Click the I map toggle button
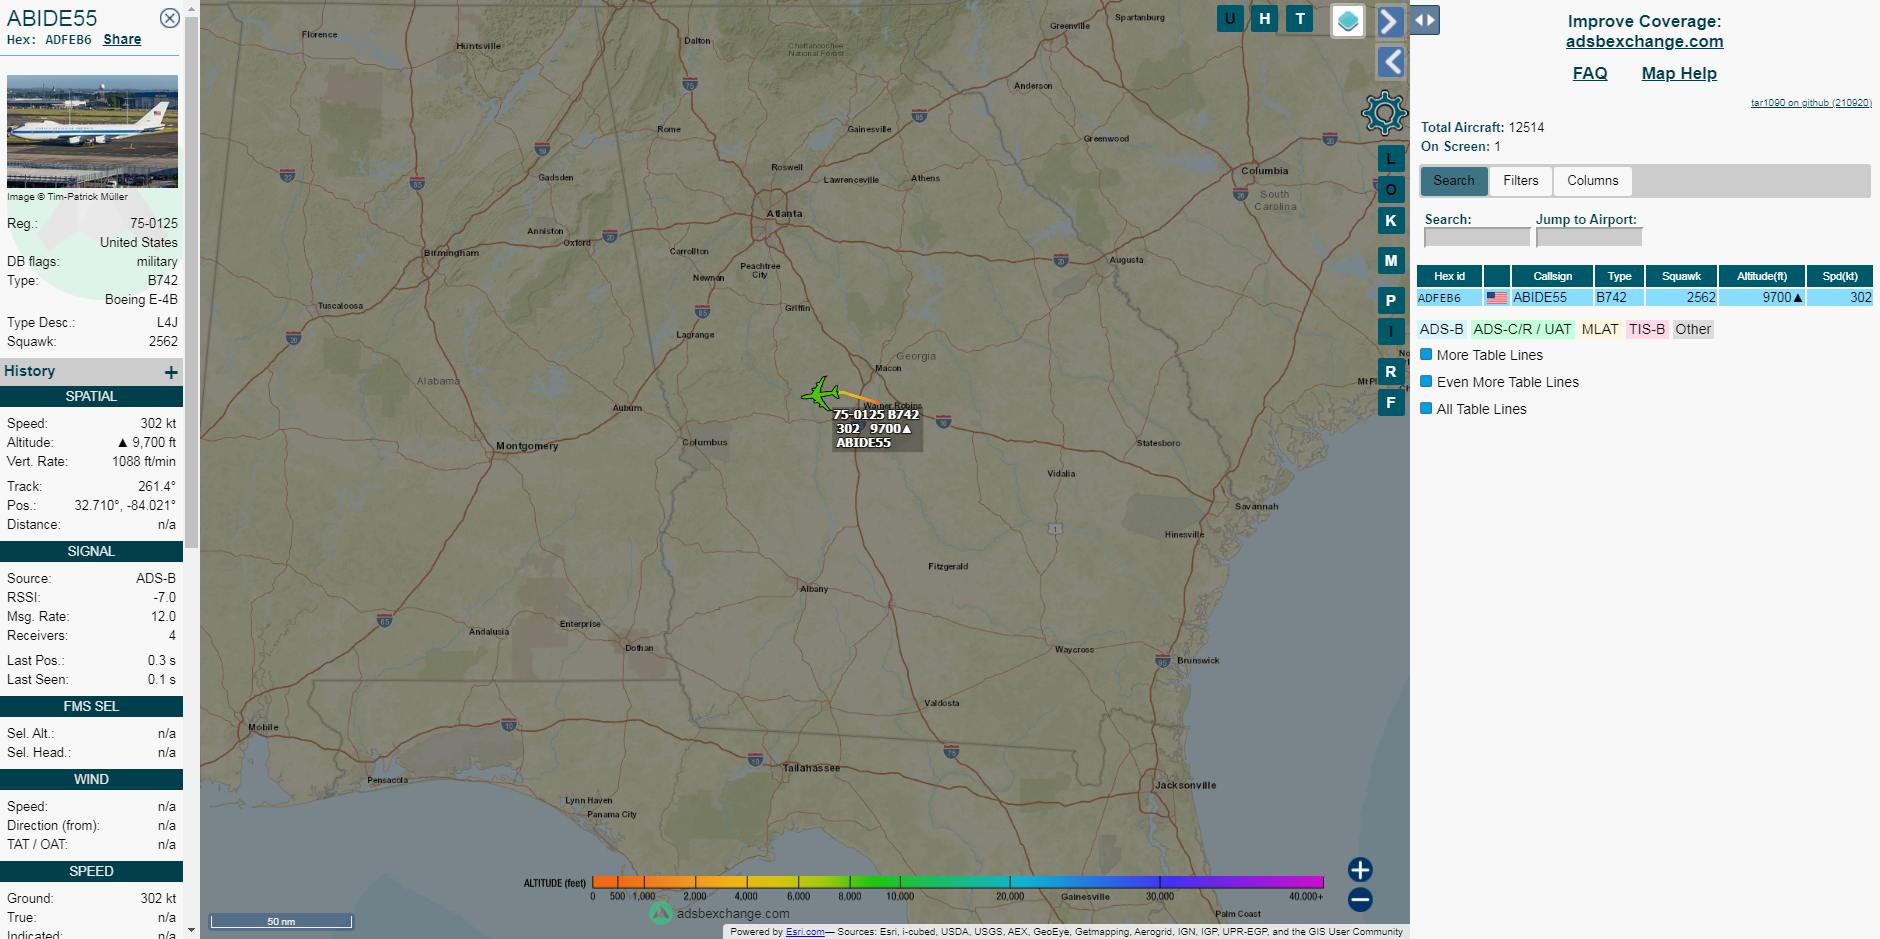This screenshot has width=1880, height=939. 1391,331
